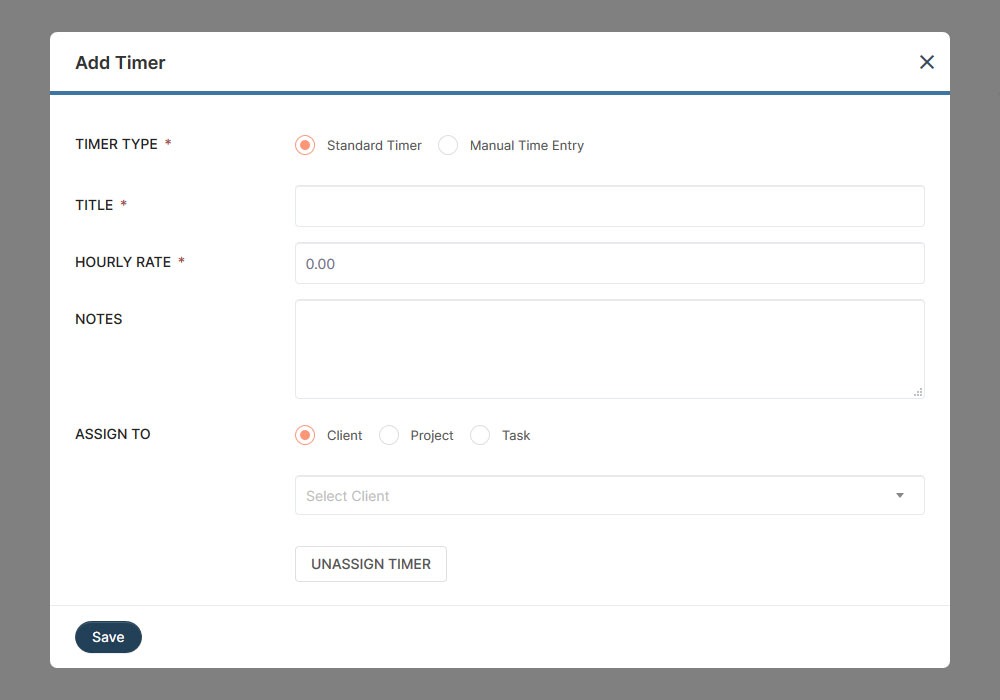Select the Client assignment radio button
The width and height of the screenshot is (1000, 700).
(x=305, y=435)
